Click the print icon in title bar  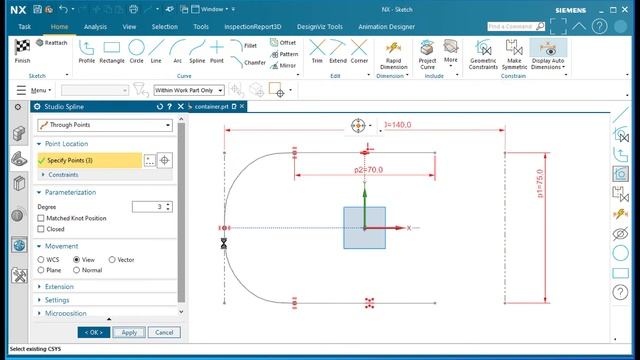(133, 9)
